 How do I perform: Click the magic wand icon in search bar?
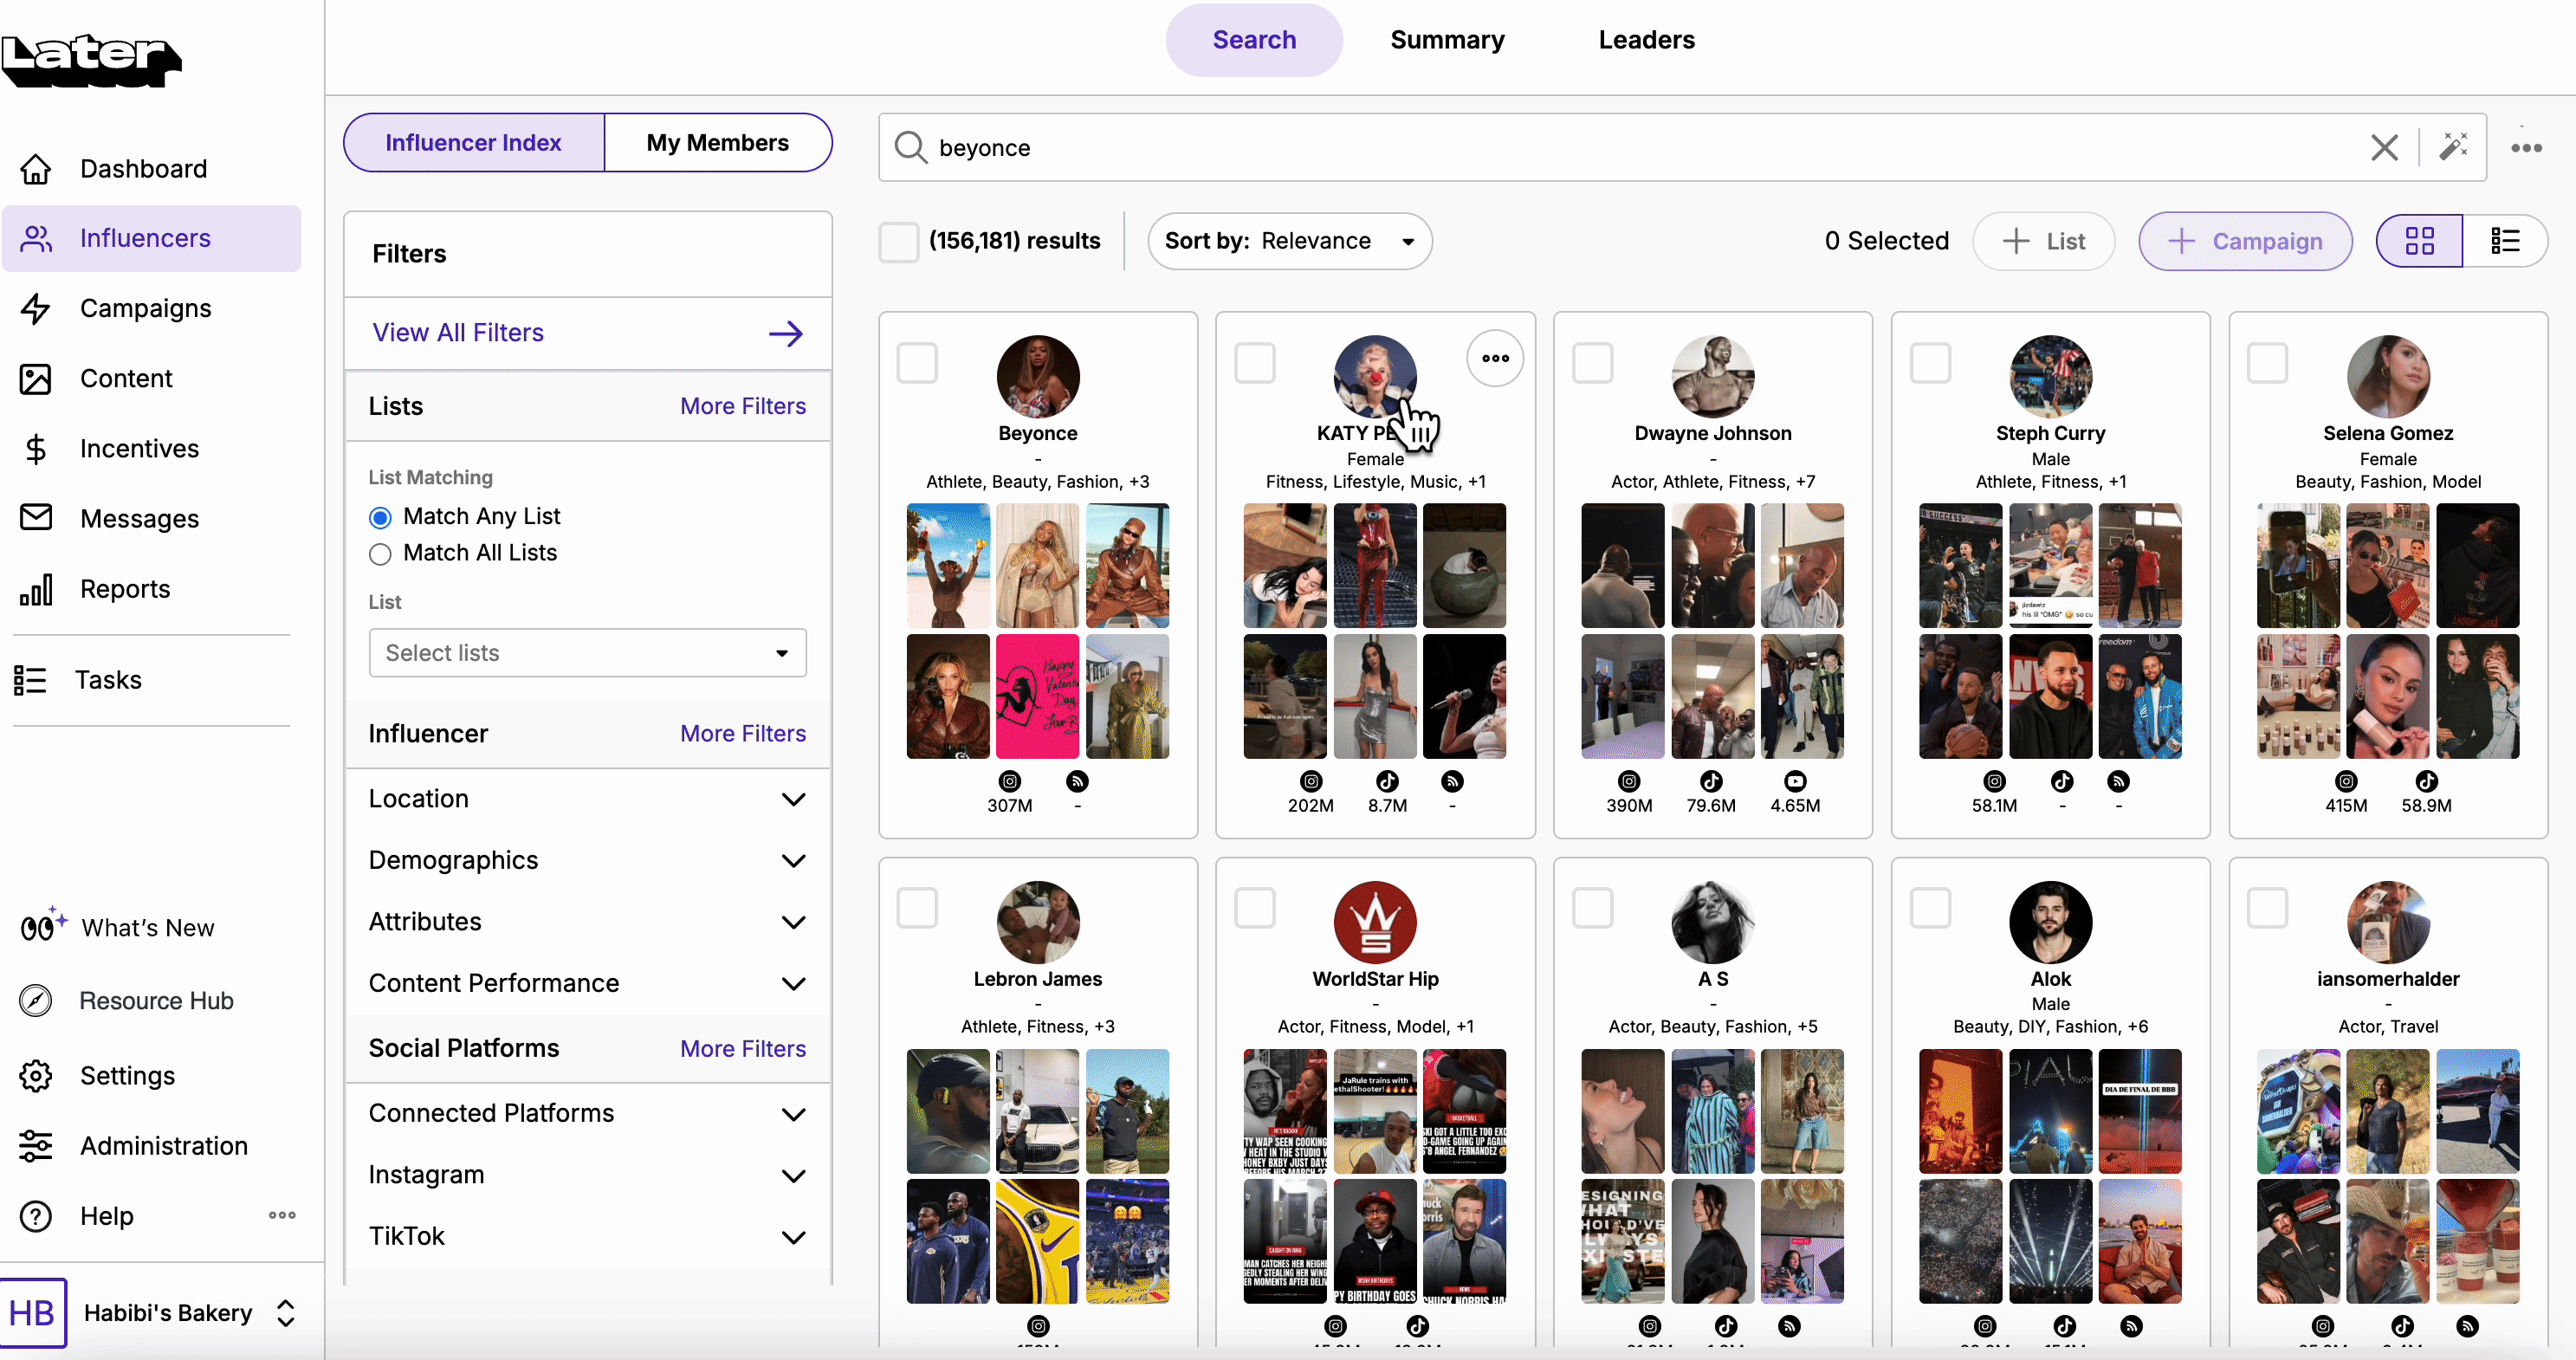coord(2453,147)
